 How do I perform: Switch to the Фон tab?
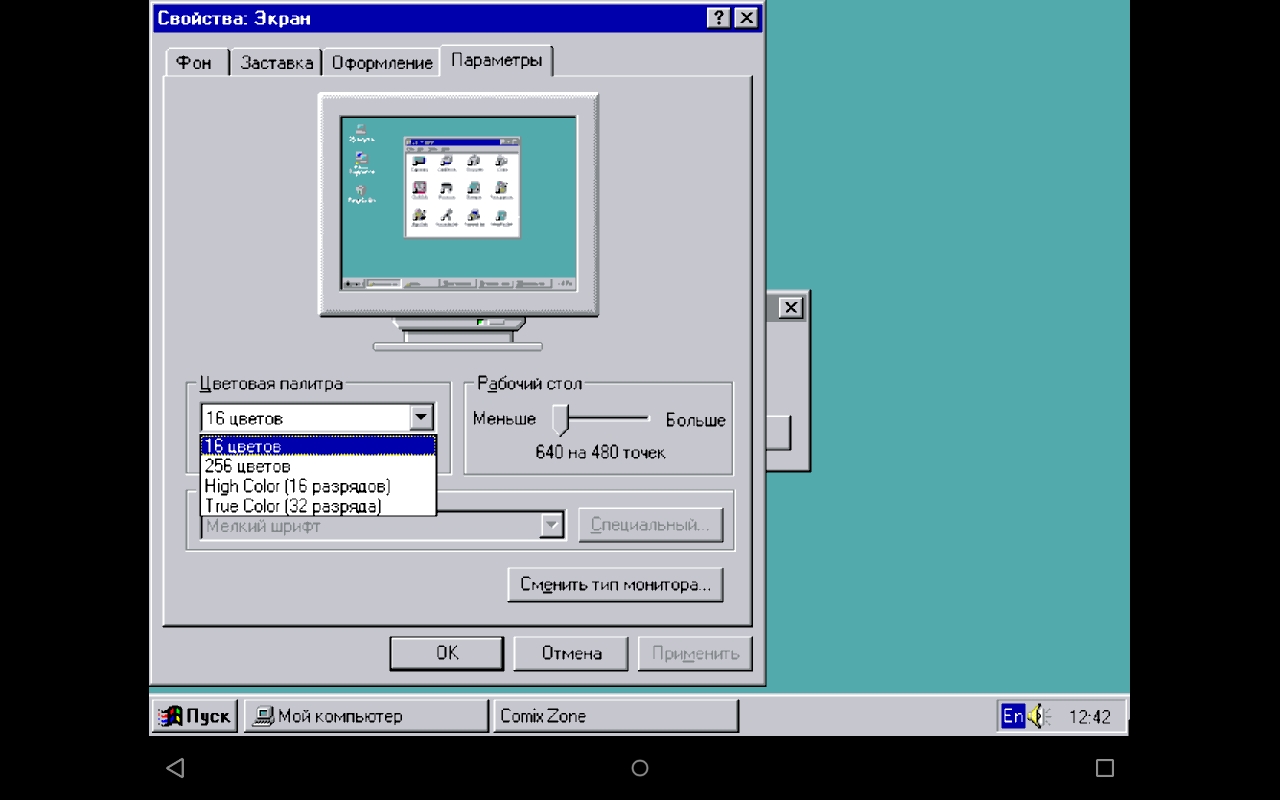tap(196, 62)
